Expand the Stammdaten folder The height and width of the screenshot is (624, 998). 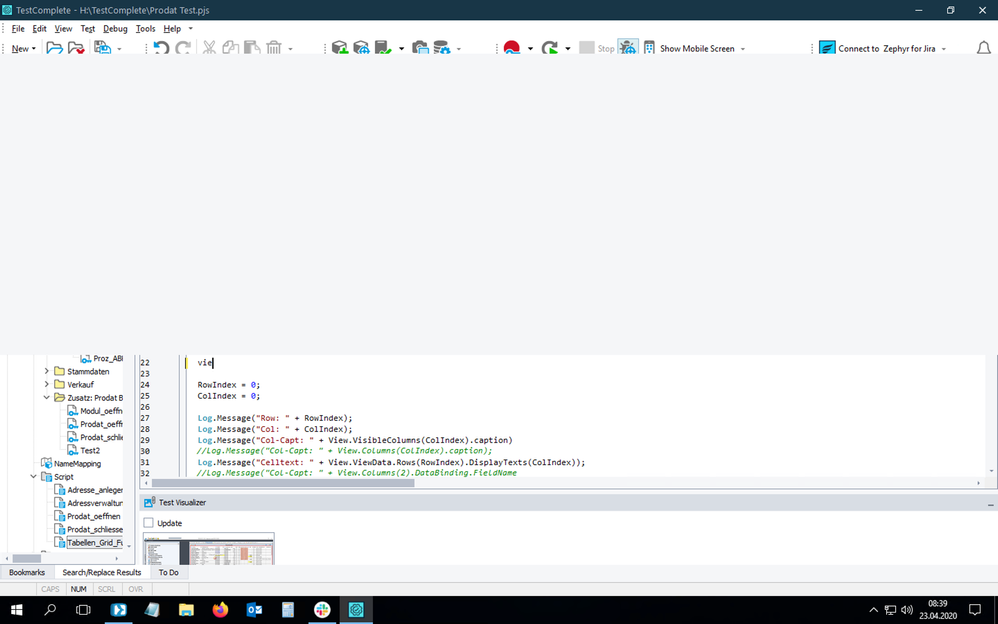[x=46, y=371]
